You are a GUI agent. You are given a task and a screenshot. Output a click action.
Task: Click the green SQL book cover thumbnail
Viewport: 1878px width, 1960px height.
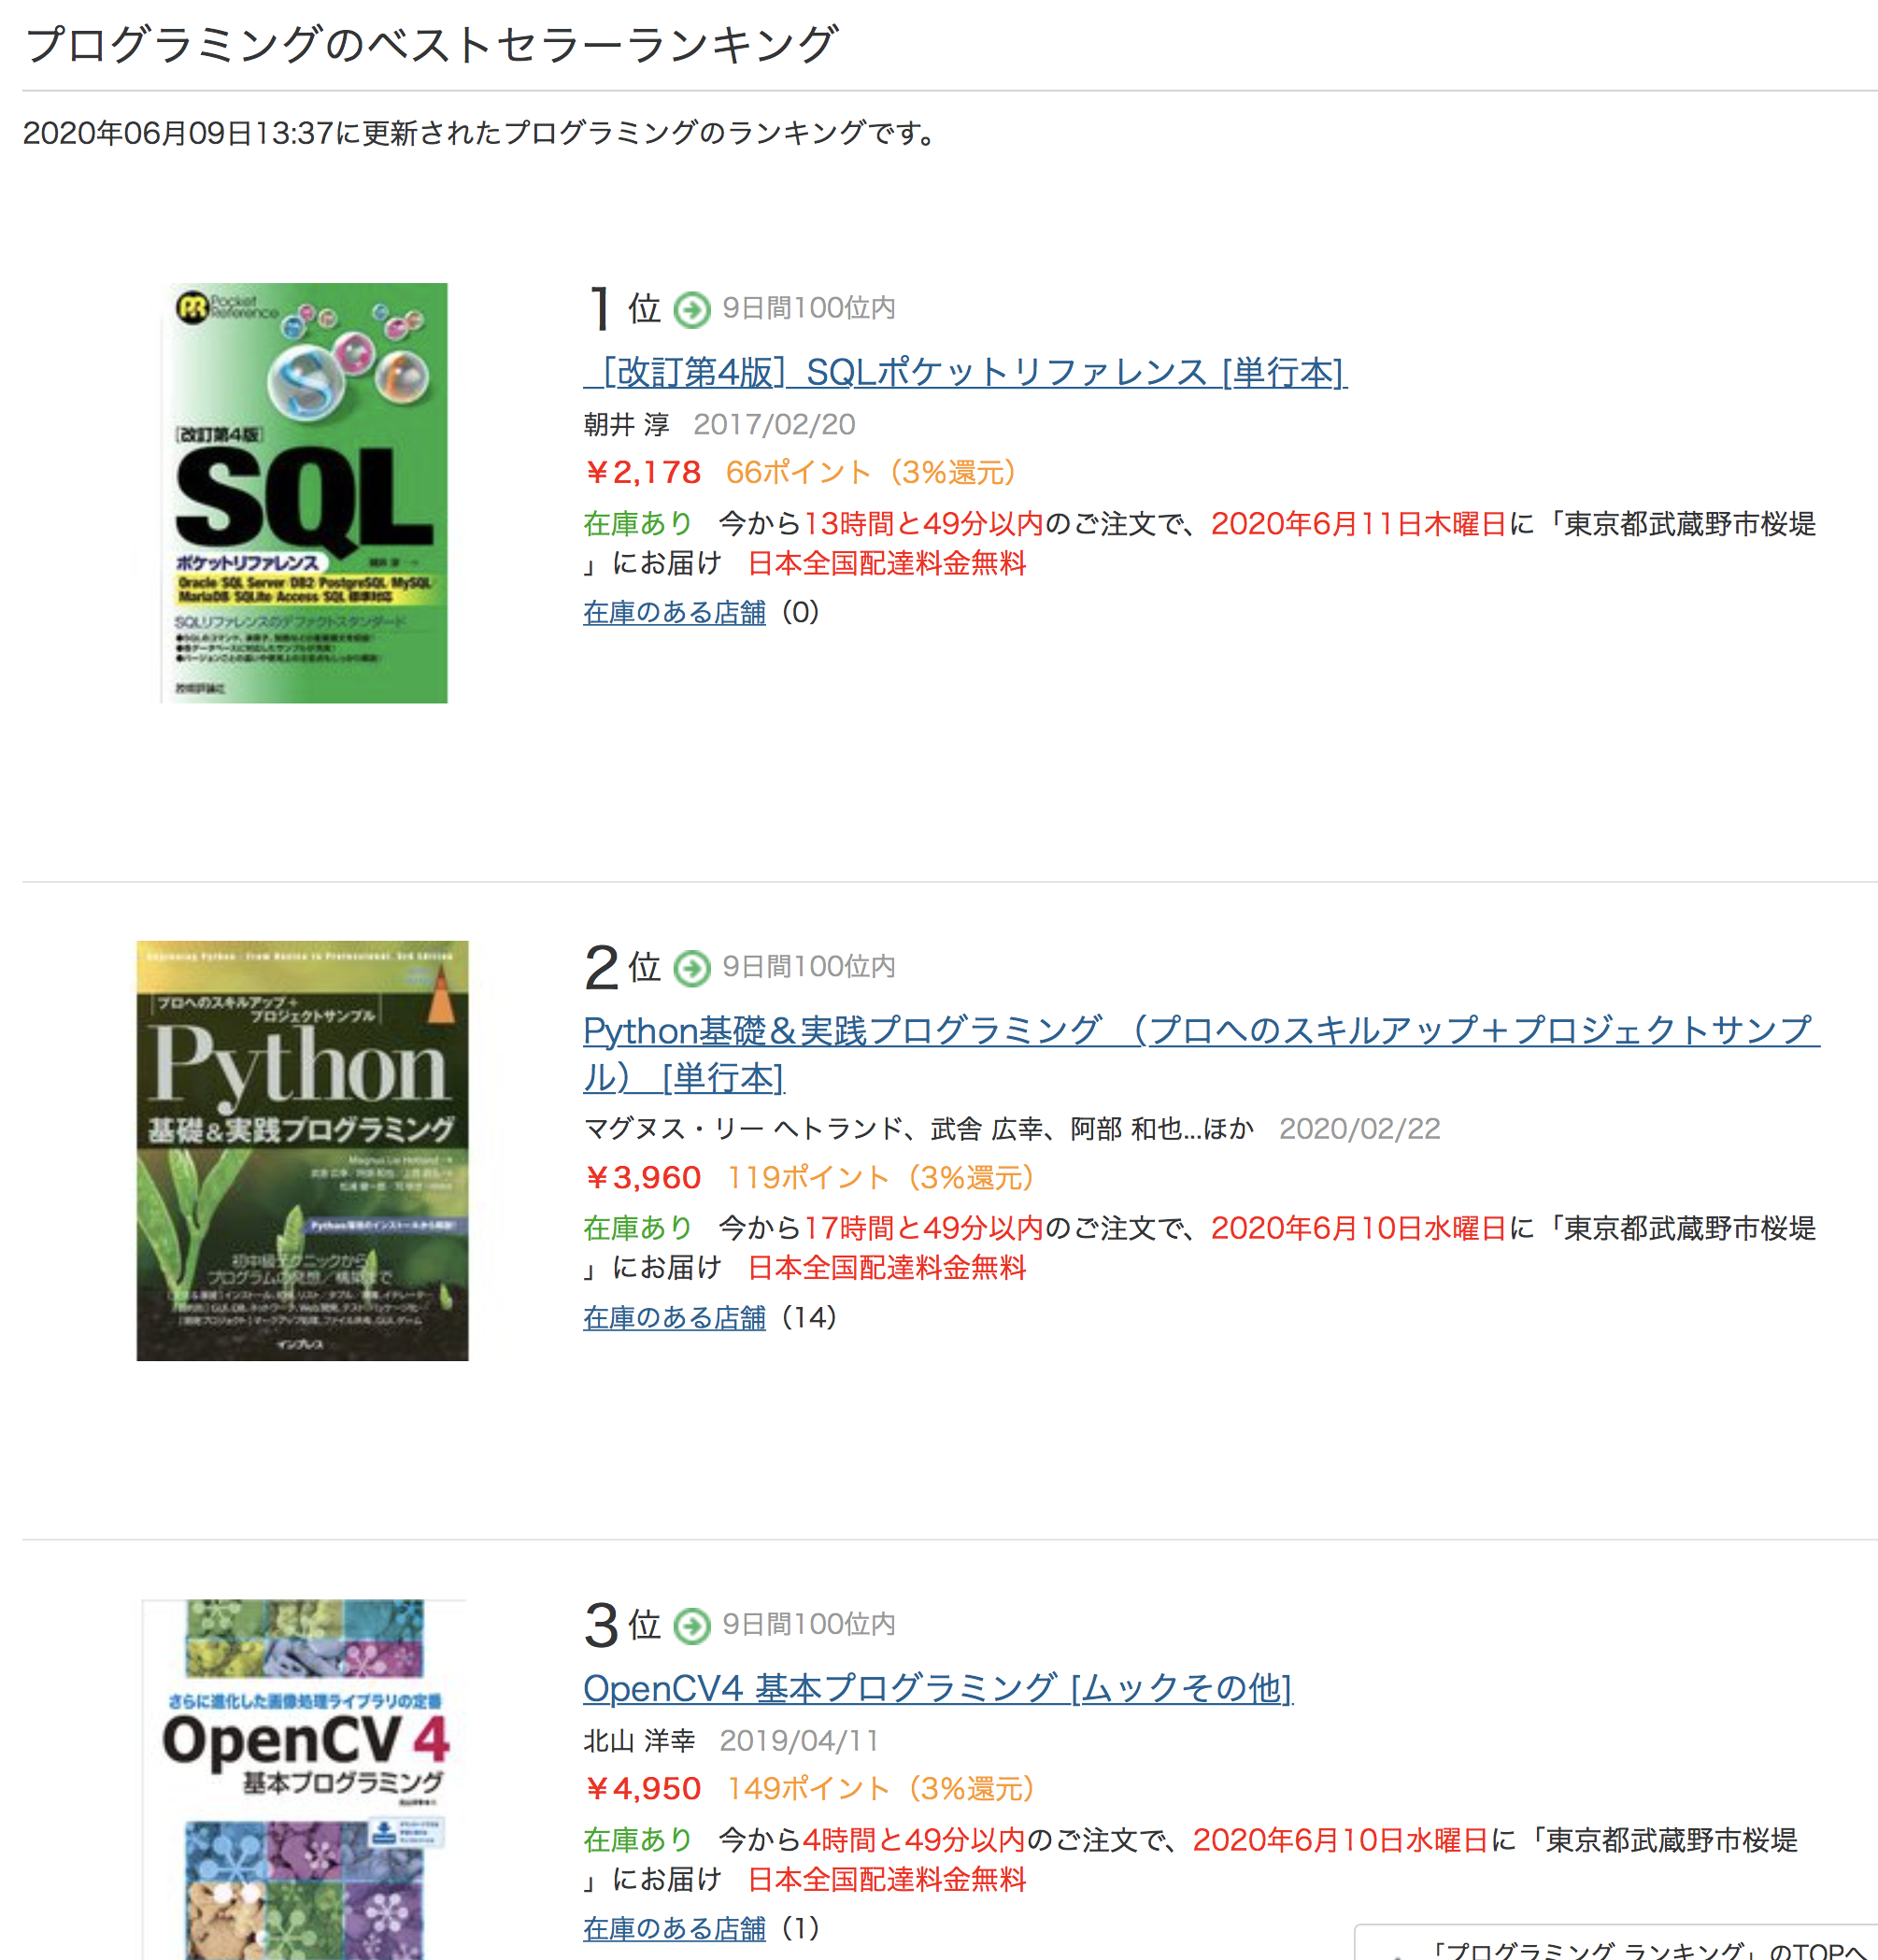tap(304, 492)
